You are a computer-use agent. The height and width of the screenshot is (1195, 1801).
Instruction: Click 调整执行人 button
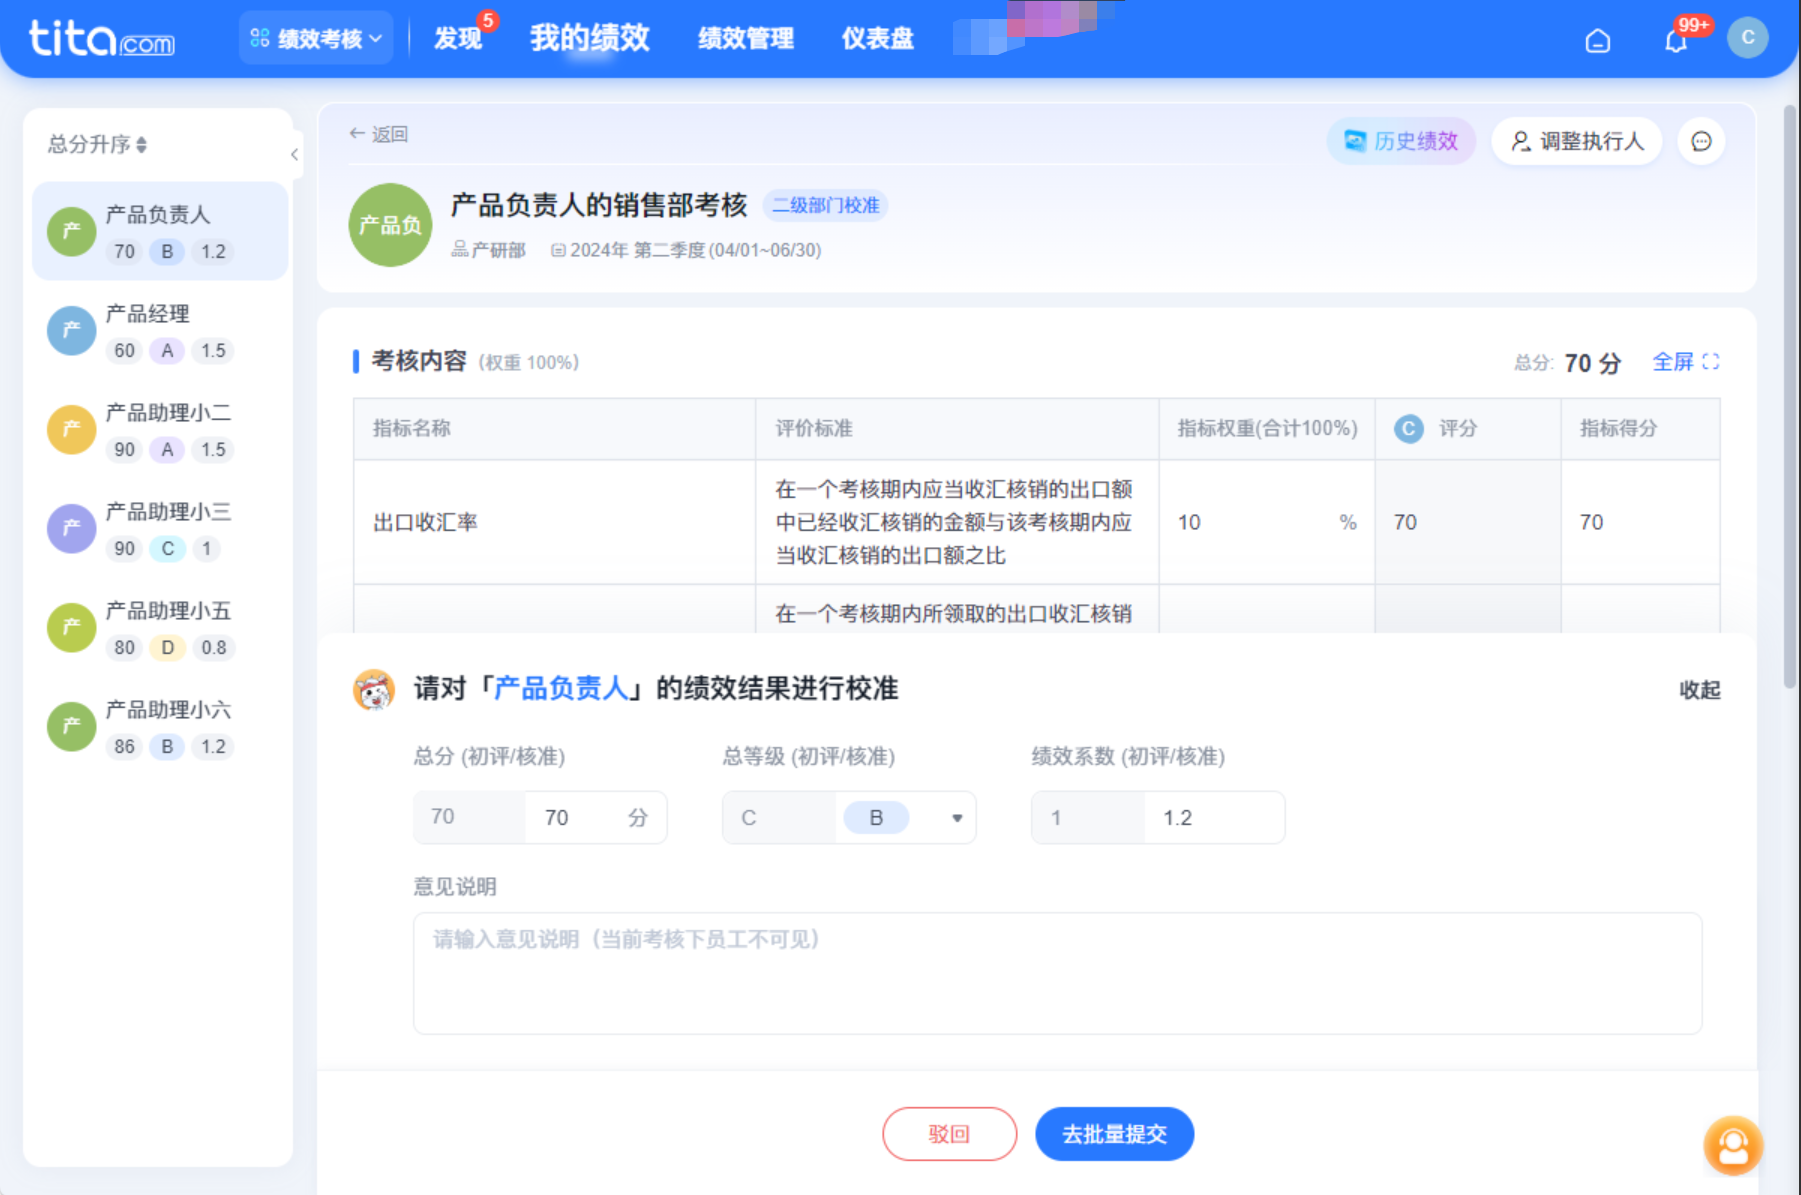[1577, 142]
